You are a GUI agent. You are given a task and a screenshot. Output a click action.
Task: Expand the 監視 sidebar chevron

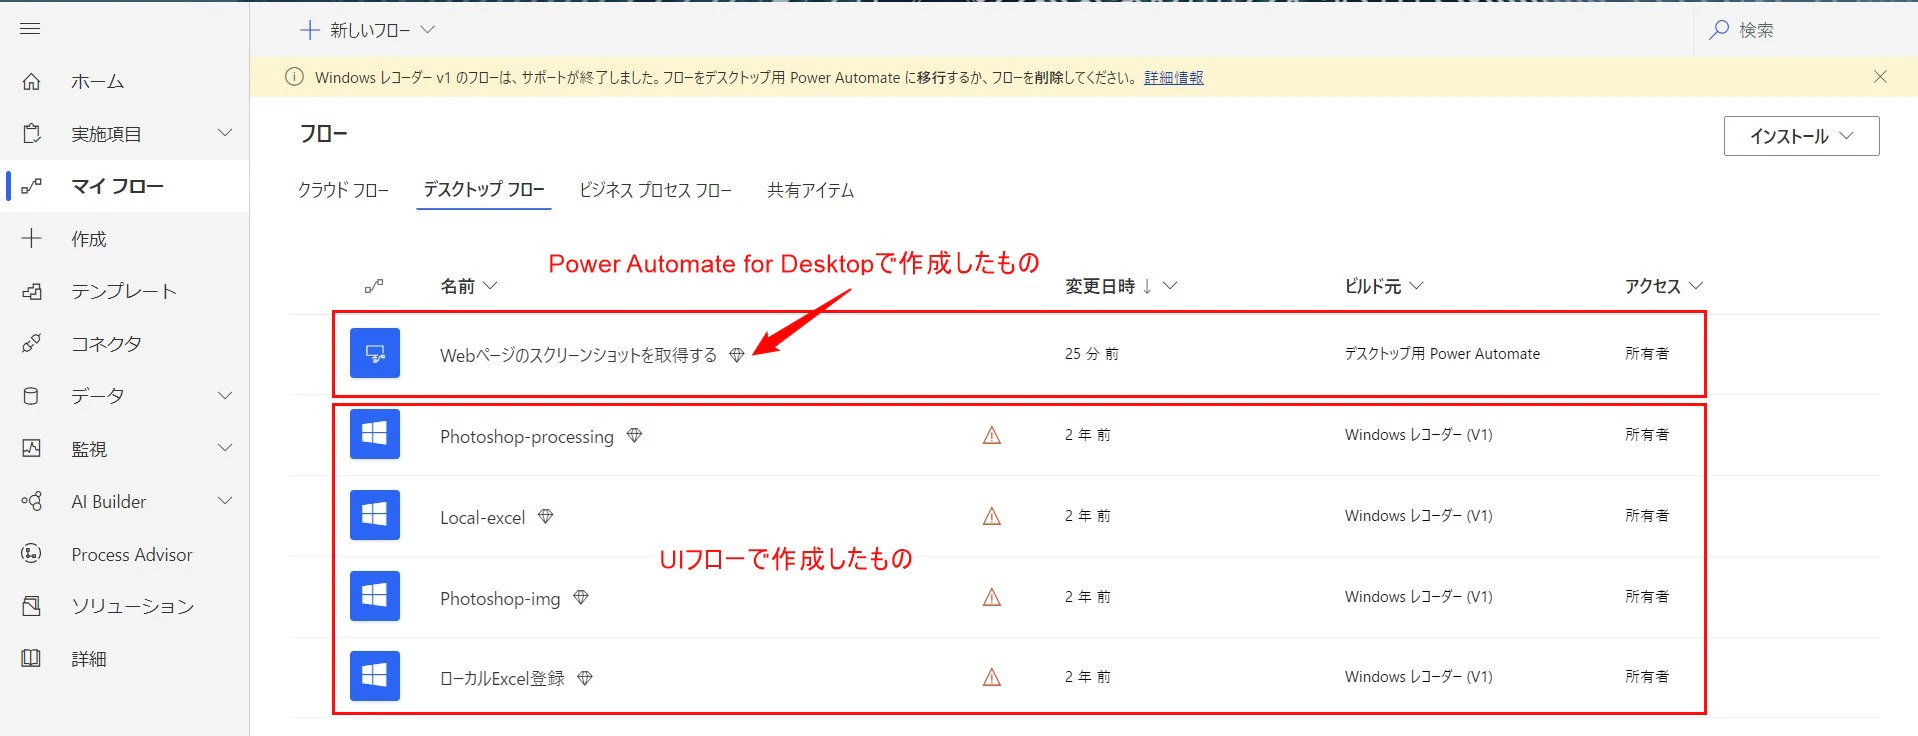click(x=225, y=447)
